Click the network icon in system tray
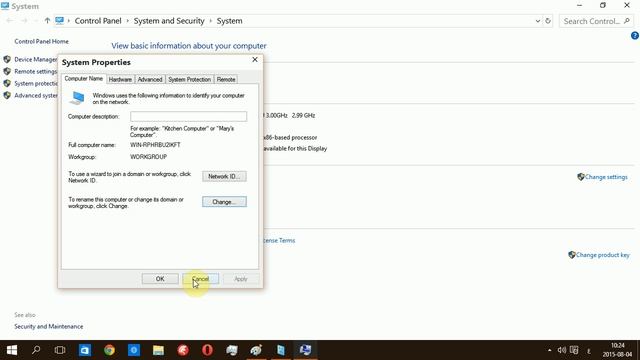640x360 pixels. (574, 350)
